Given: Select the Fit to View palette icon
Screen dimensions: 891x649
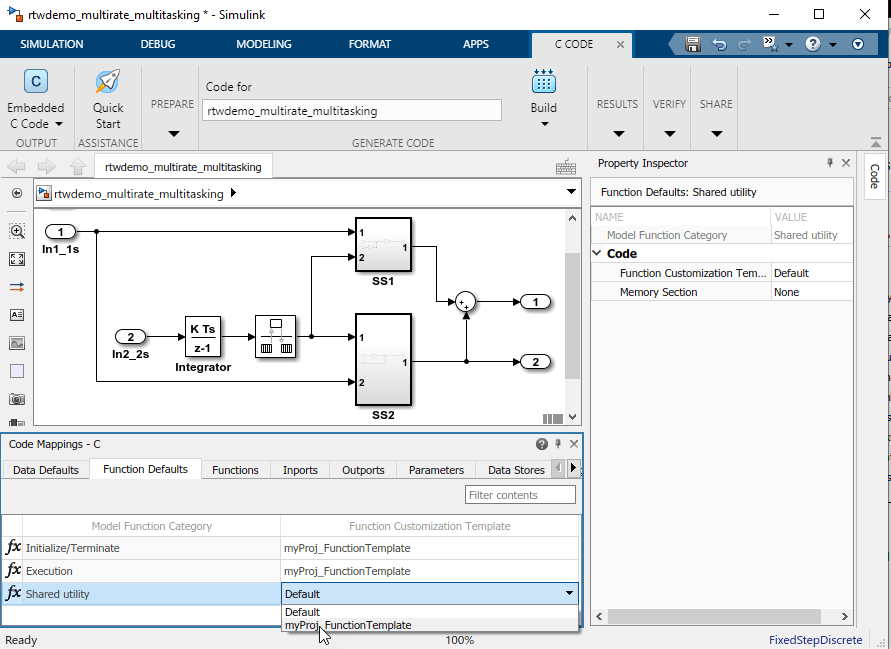Looking at the screenshot, I should [x=17, y=259].
